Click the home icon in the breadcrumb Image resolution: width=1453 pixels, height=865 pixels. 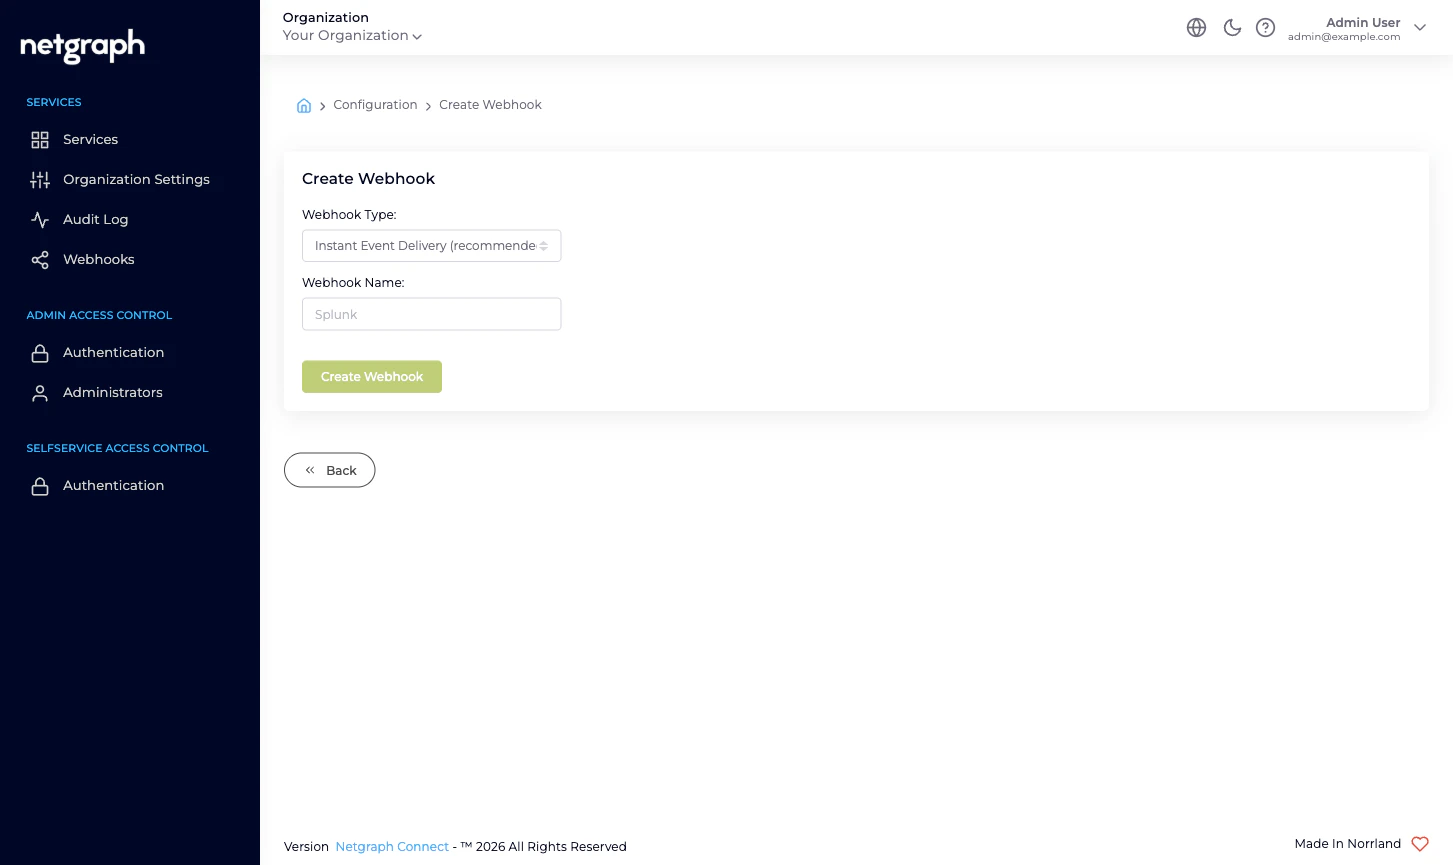(304, 105)
